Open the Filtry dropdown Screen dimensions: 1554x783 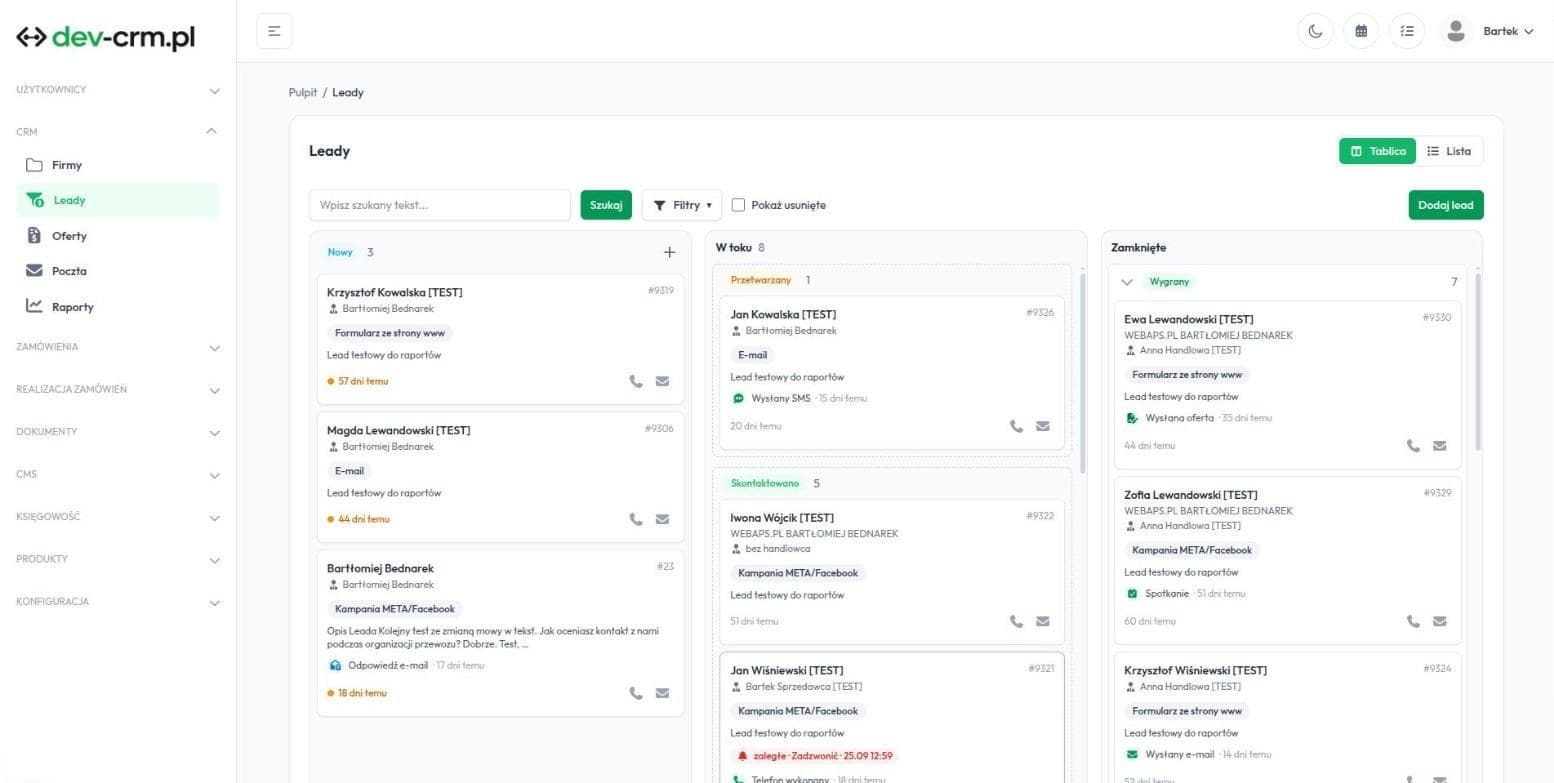(x=682, y=205)
